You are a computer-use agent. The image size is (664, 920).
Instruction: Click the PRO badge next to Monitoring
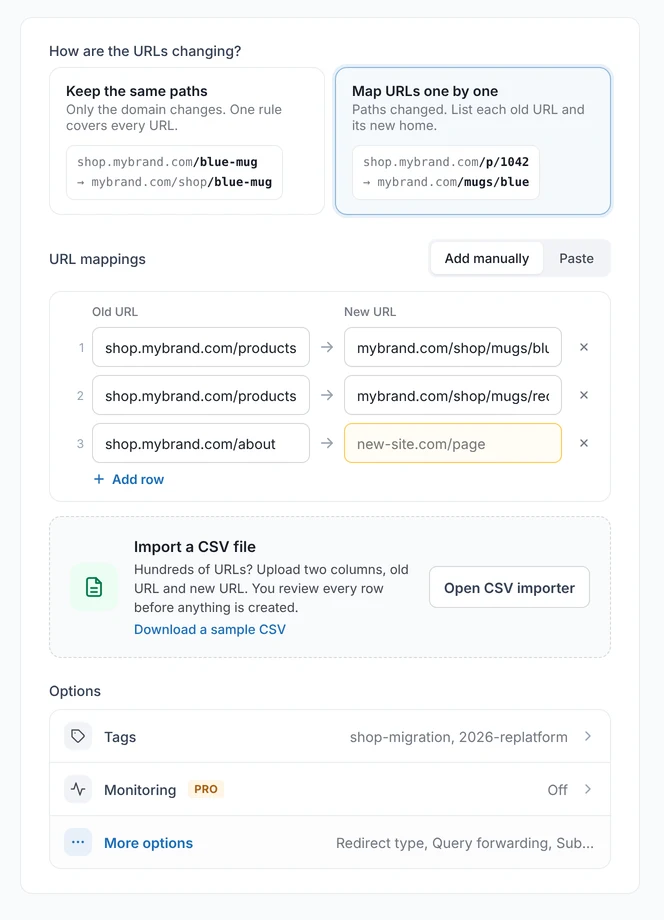(x=206, y=789)
